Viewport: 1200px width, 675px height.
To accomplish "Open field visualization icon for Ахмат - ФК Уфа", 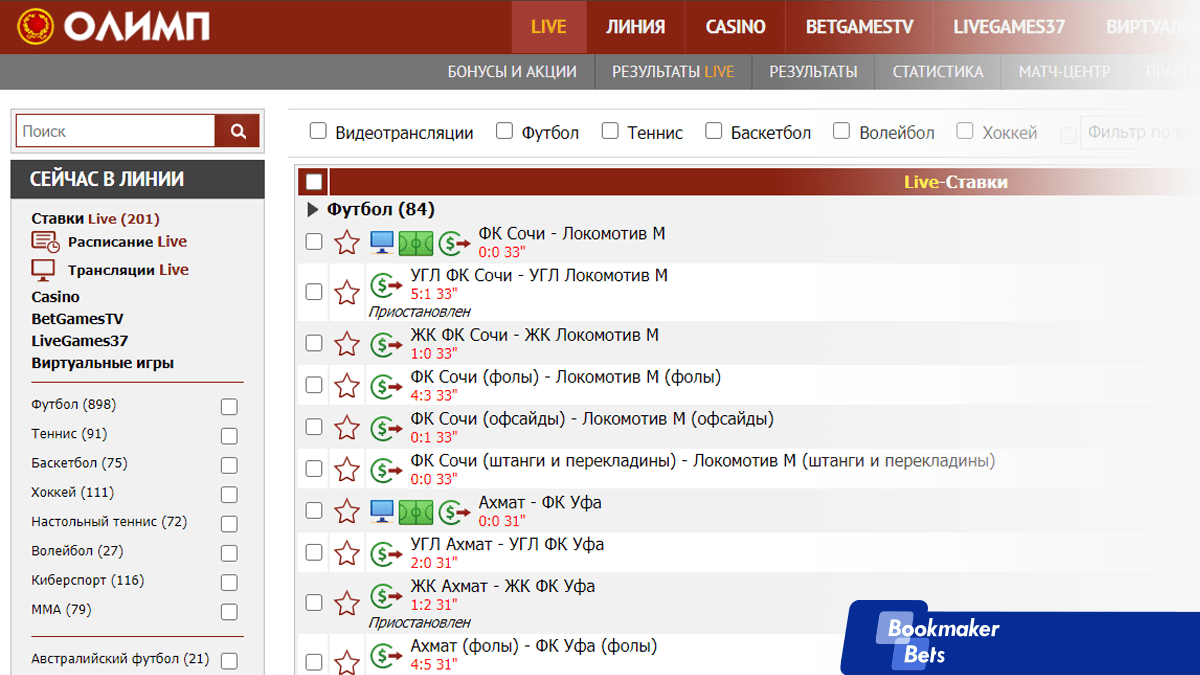I will (x=416, y=512).
